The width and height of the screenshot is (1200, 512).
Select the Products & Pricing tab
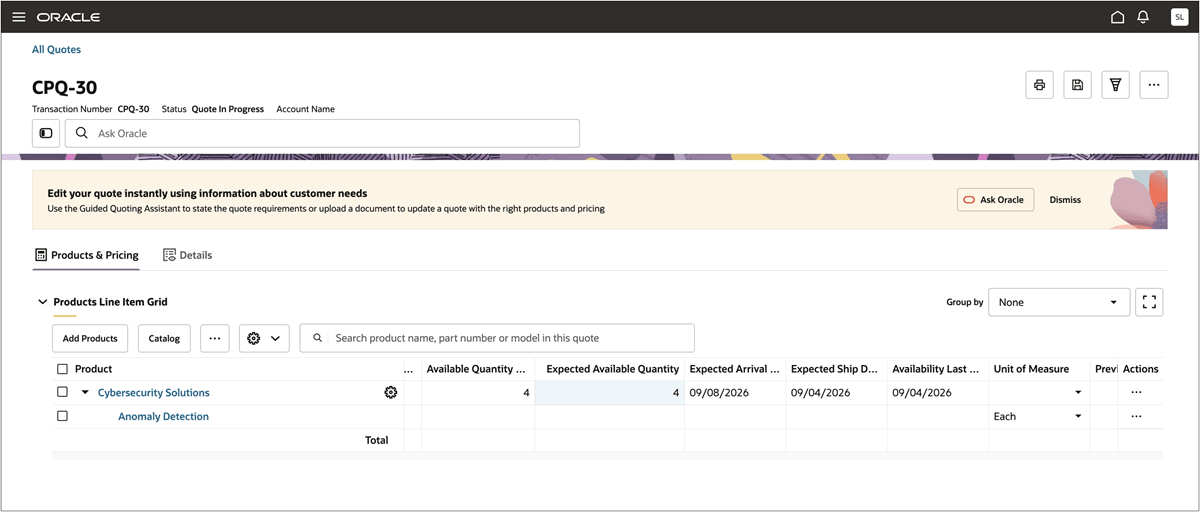pyautogui.click(x=86, y=255)
